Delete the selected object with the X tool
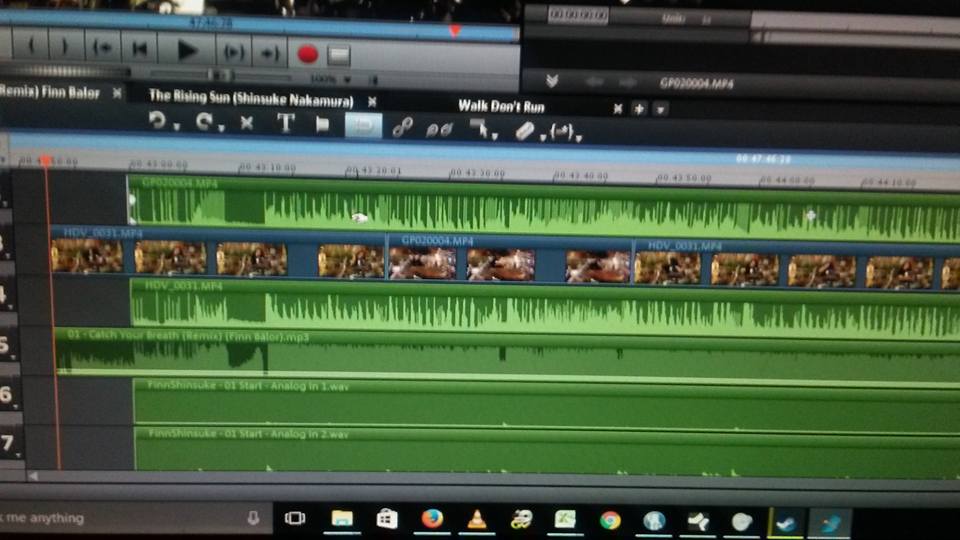This screenshot has height=540, width=960. (246, 123)
